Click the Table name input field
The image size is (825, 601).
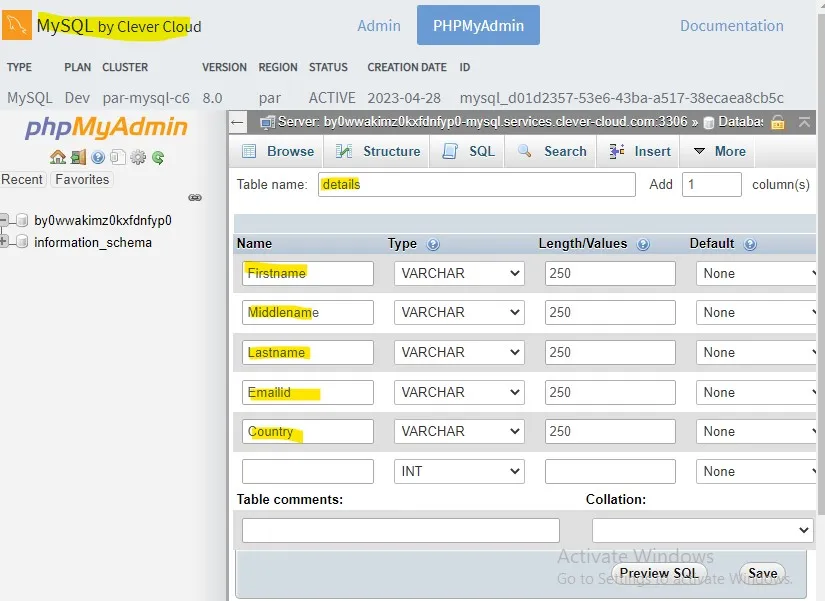(x=477, y=184)
